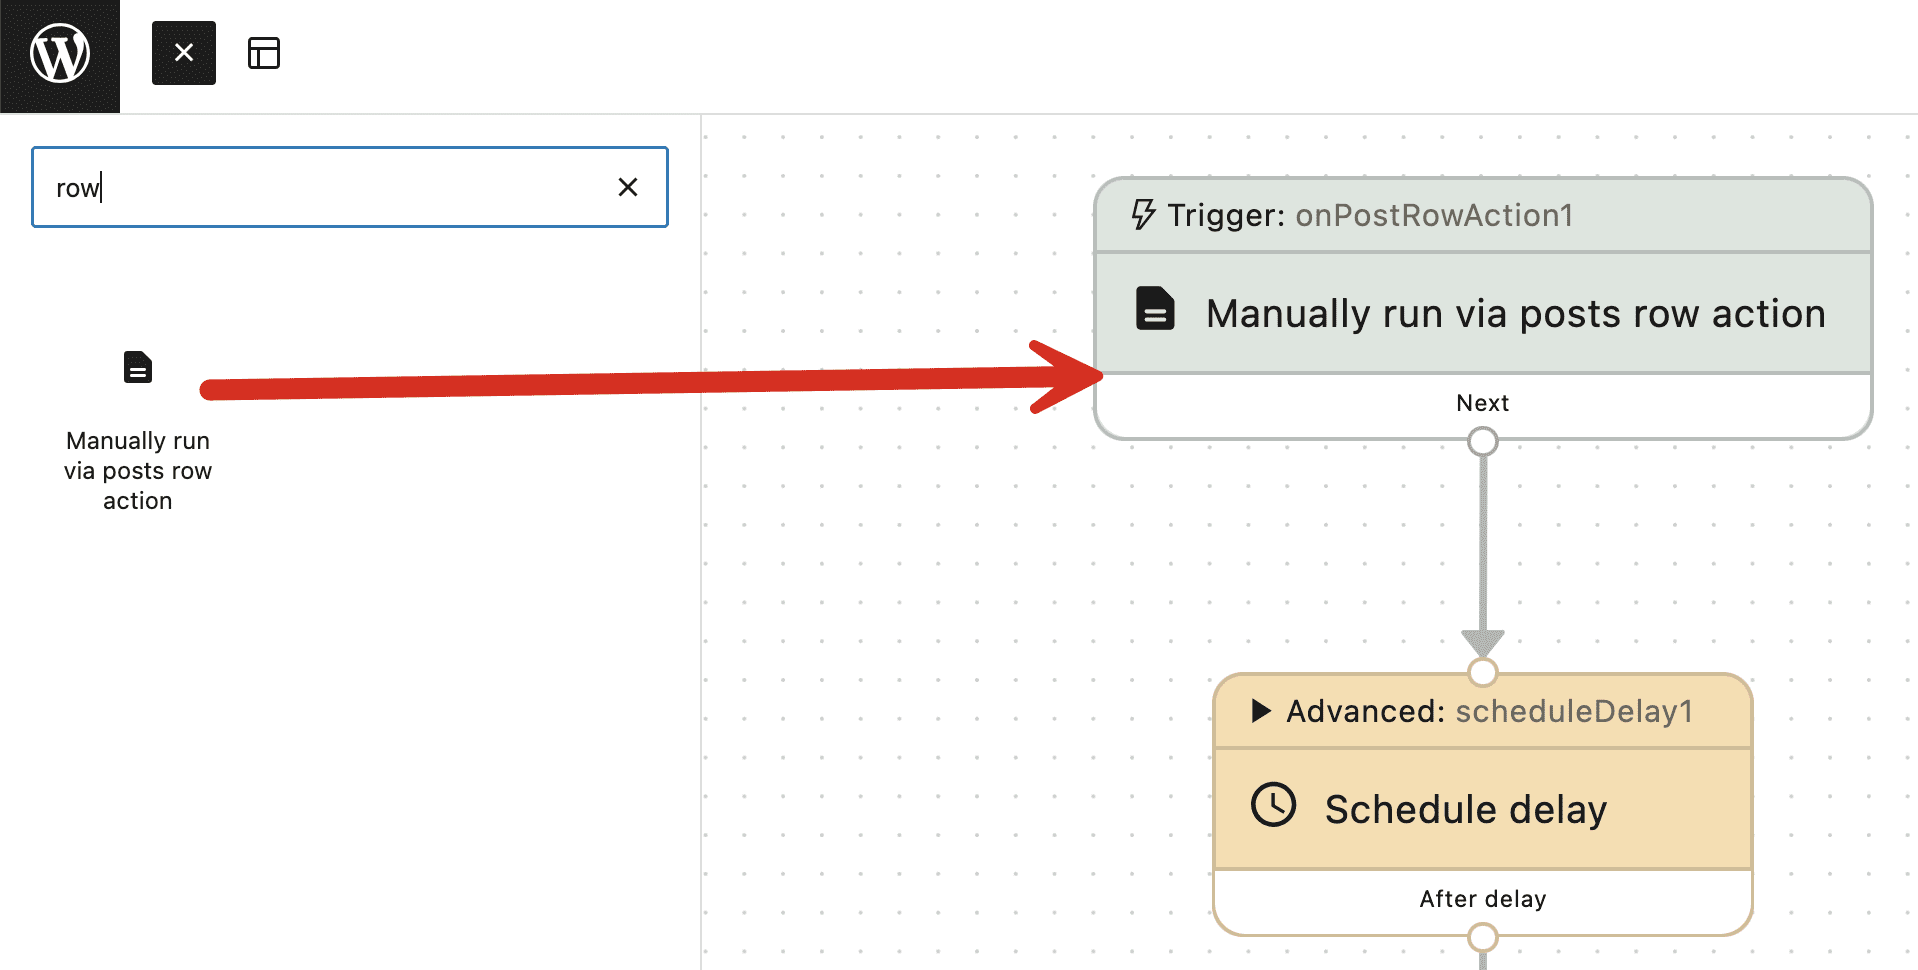Focus the search field containing "row"
Screen dimensions: 1918x970
tap(320, 188)
